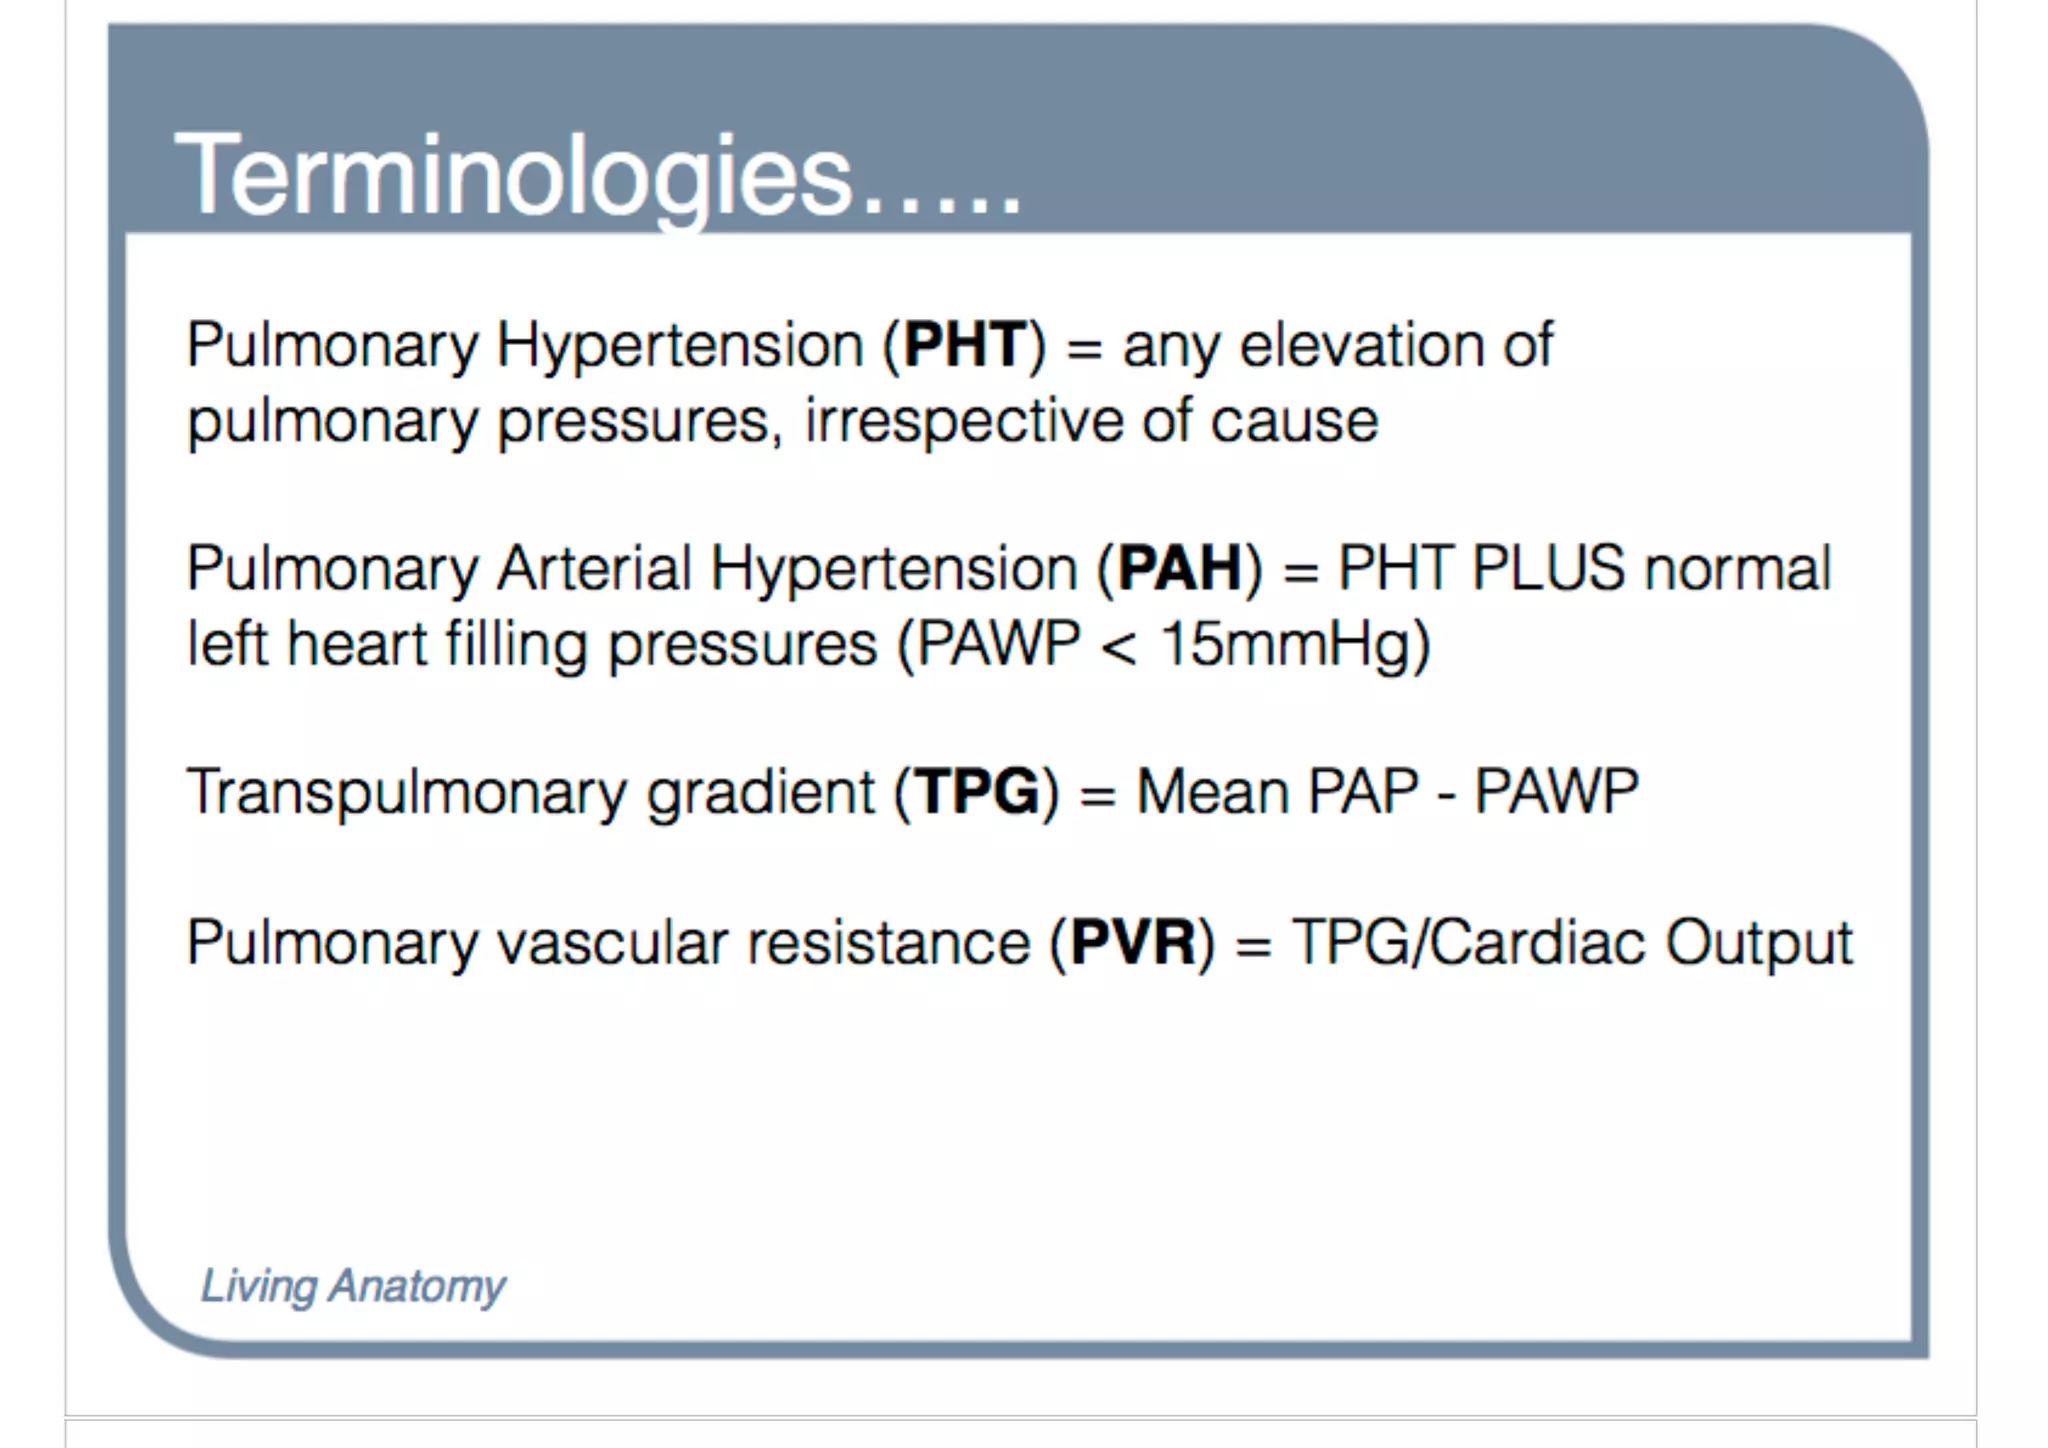Click the "Living Anatomy" footer text
The width and height of the screenshot is (2048, 1448).
click(x=353, y=1286)
